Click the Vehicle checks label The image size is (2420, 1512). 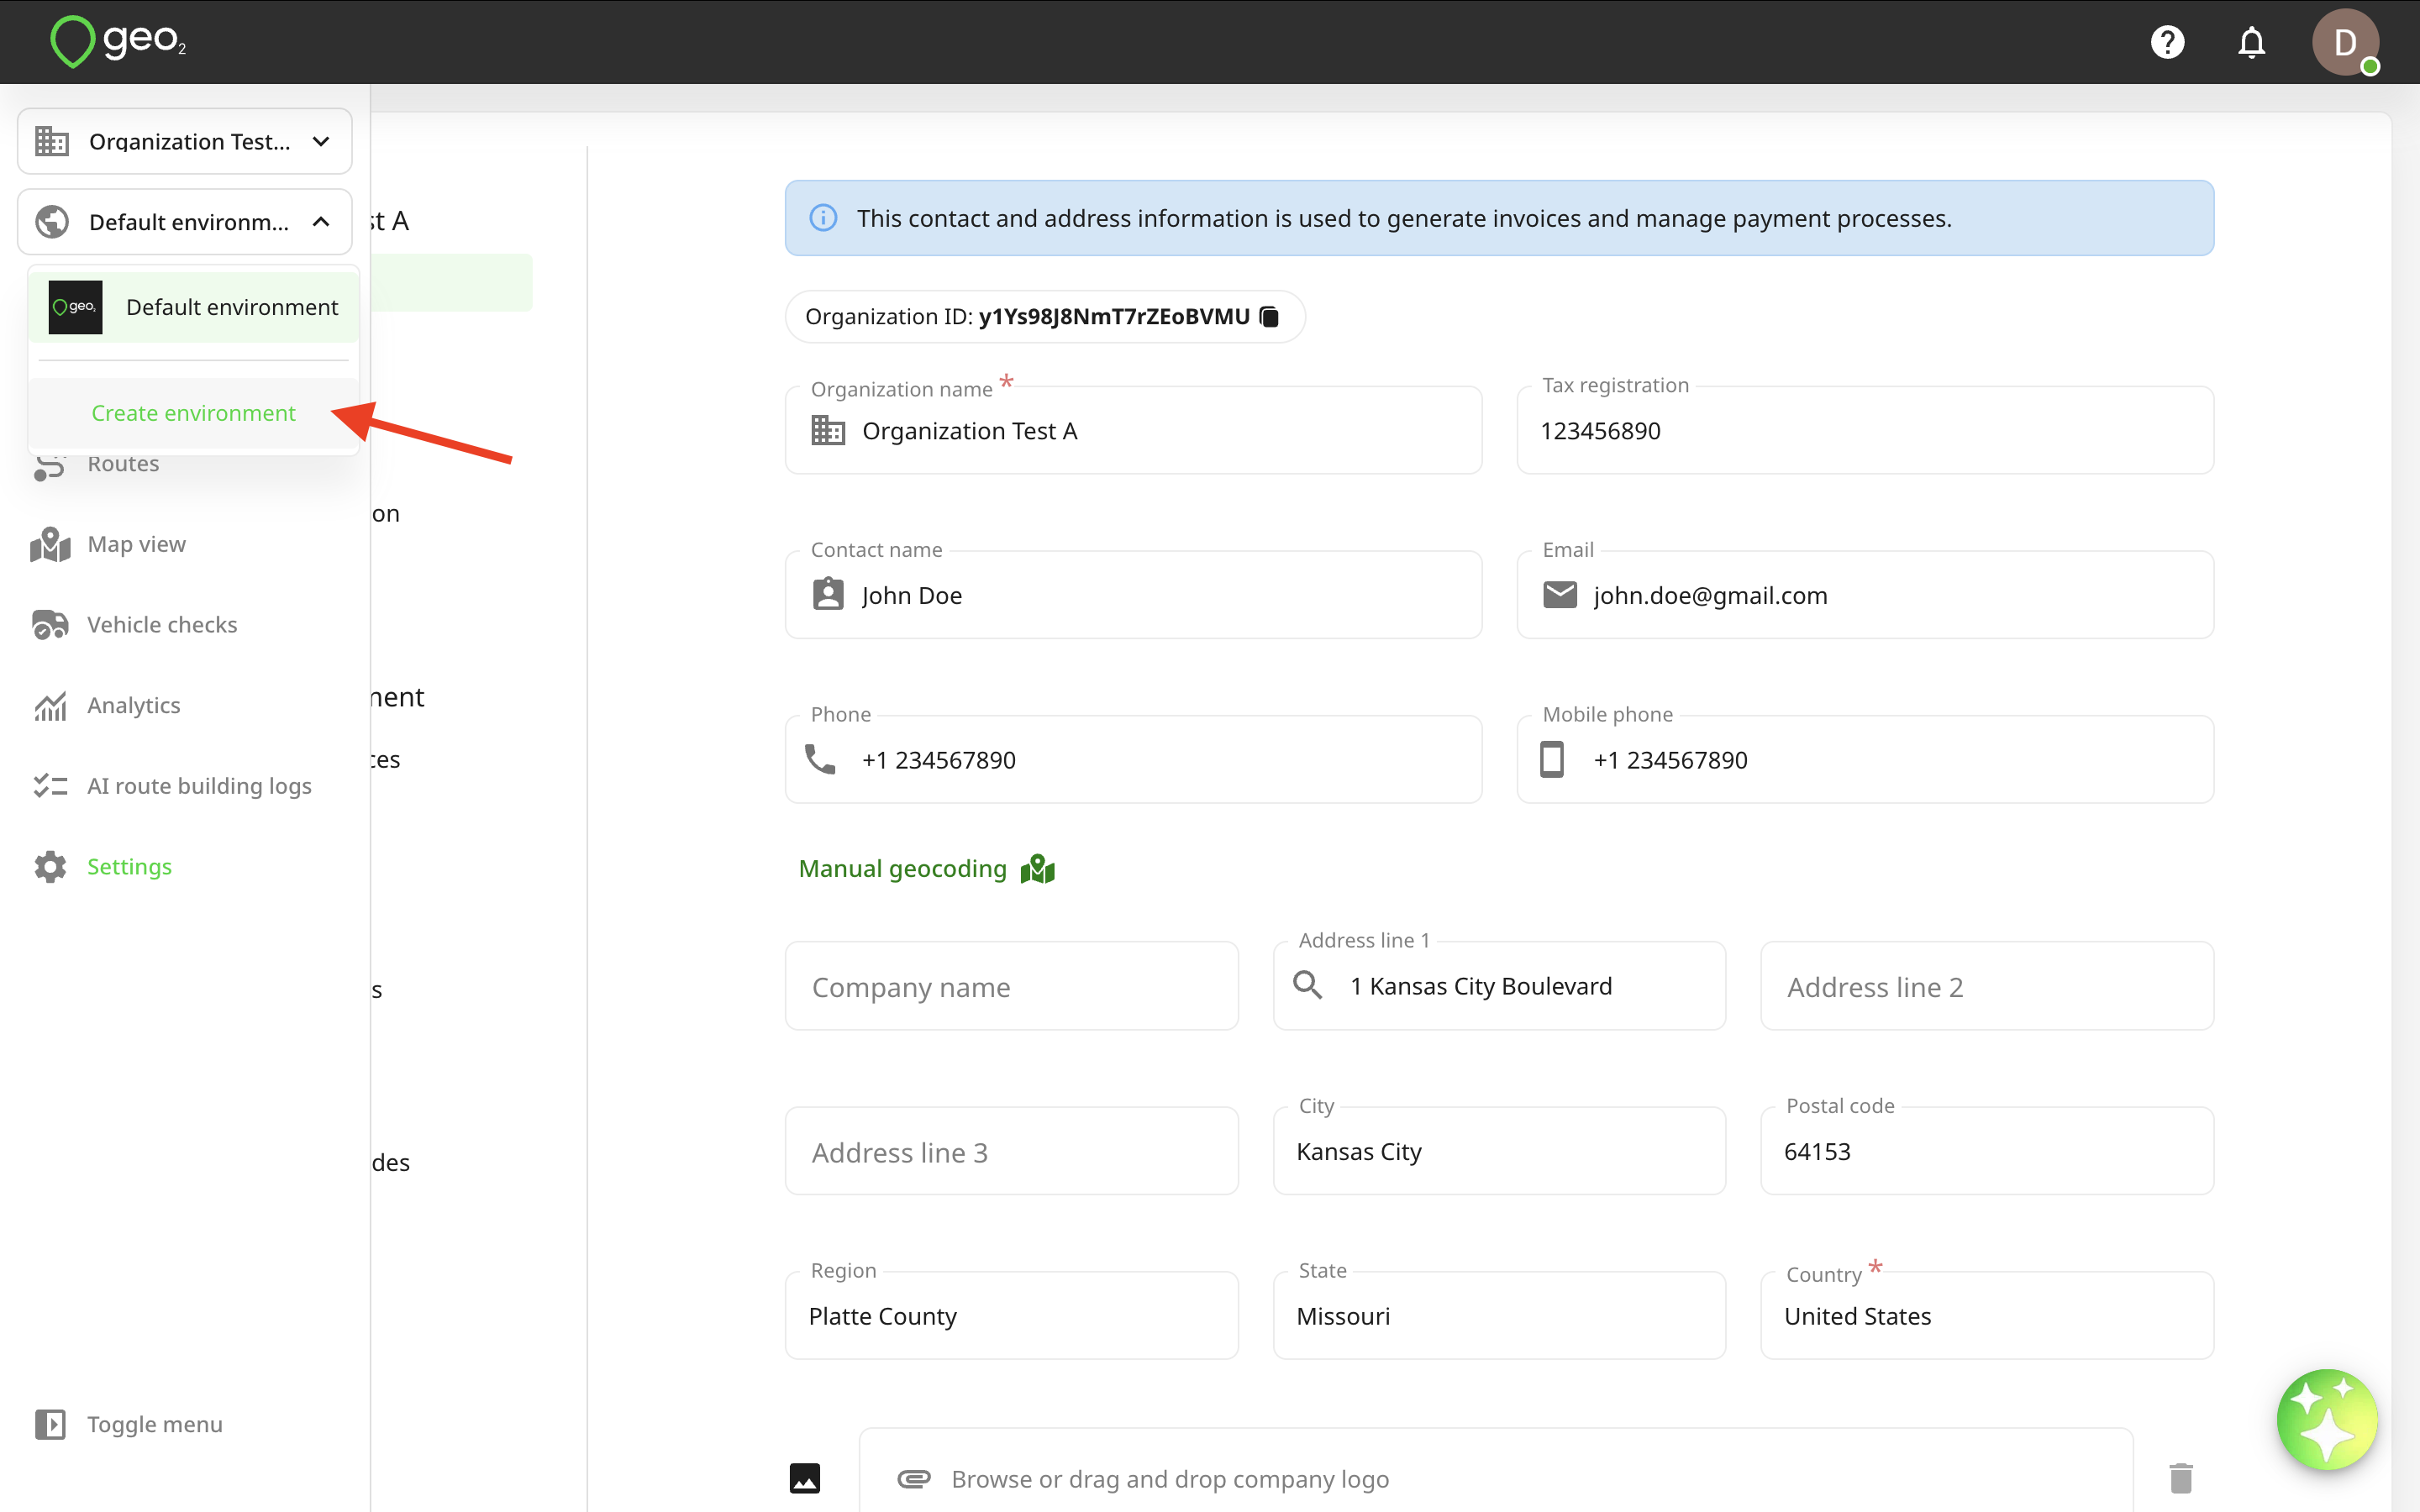tap(162, 625)
